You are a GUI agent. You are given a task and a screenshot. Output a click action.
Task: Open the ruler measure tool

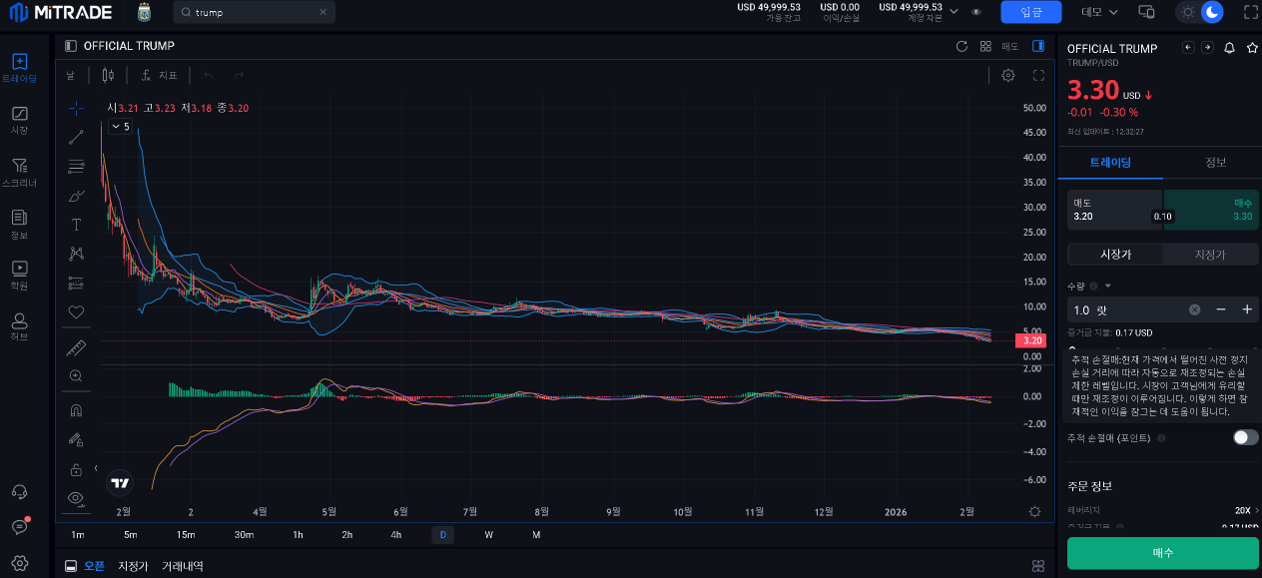click(76, 348)
